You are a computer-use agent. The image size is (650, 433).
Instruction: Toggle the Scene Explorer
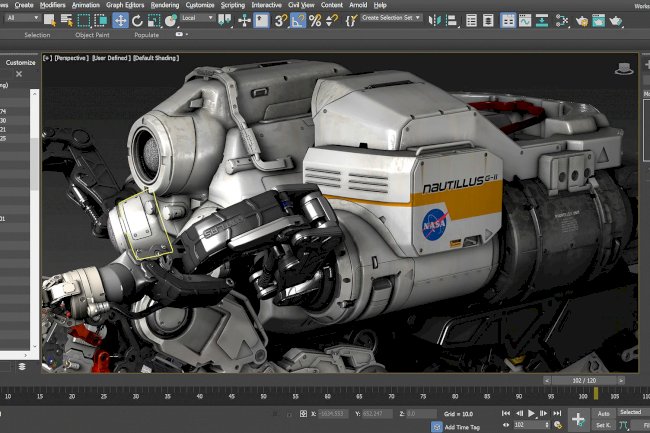pyautogui.click(x=471, y=20)
